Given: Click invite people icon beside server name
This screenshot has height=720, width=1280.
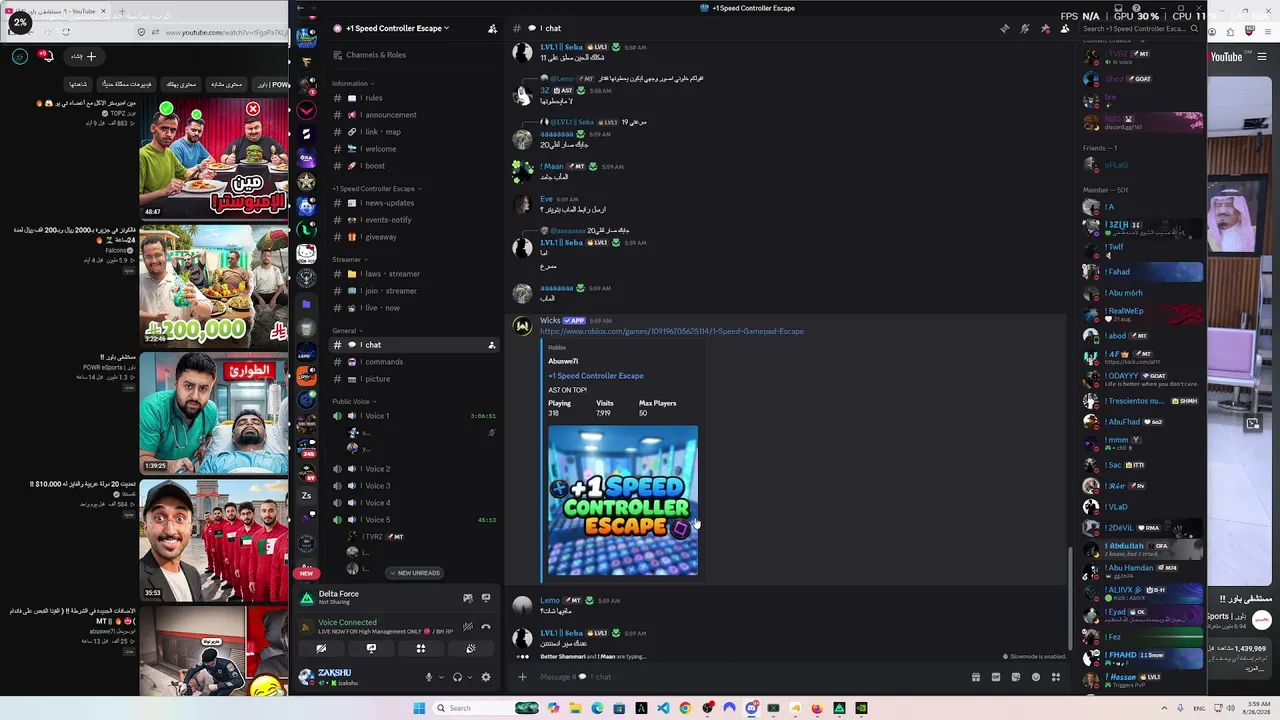Looking at the screenshot, I should click(492, 28).
